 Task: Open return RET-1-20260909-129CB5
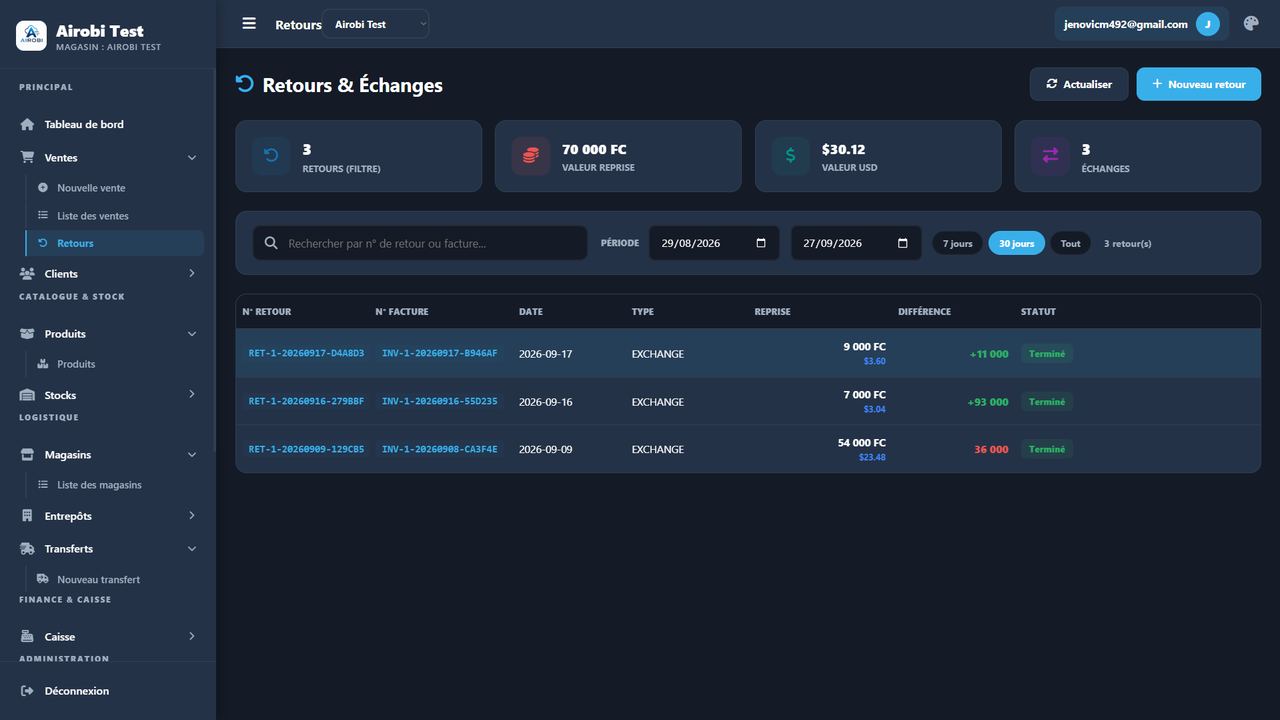(306, 450)
